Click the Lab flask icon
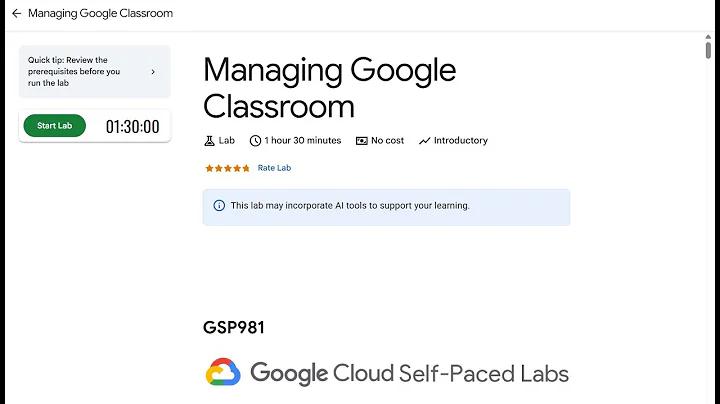This screenshot has width=720, height=404. [x=209, y=141]
